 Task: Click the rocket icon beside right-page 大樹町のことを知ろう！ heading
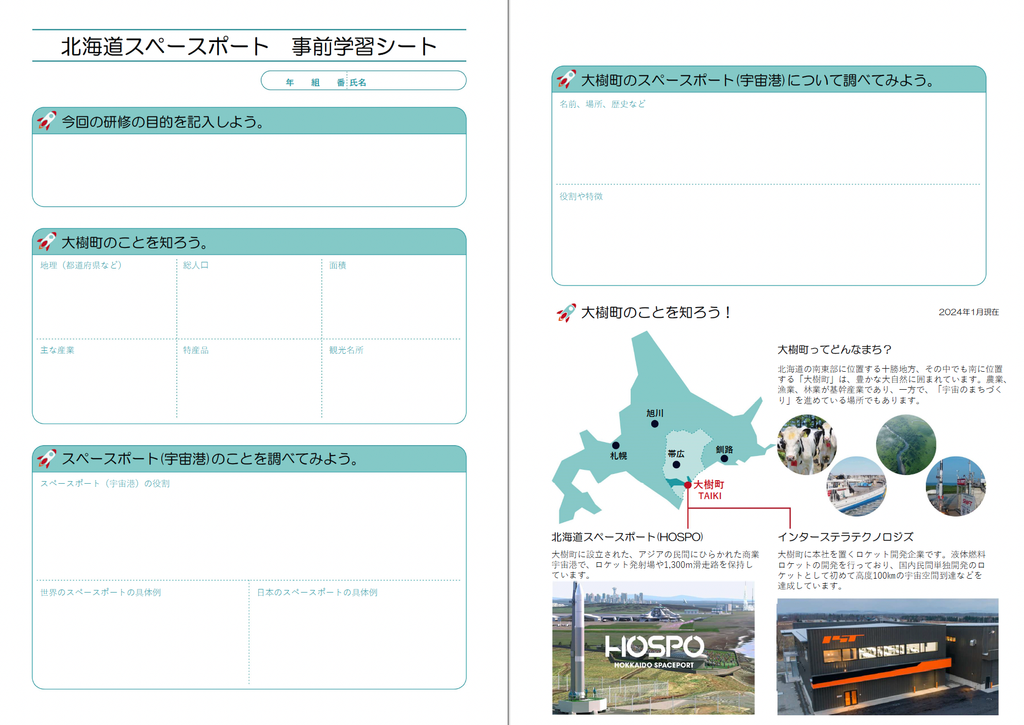tap(566, 312)
